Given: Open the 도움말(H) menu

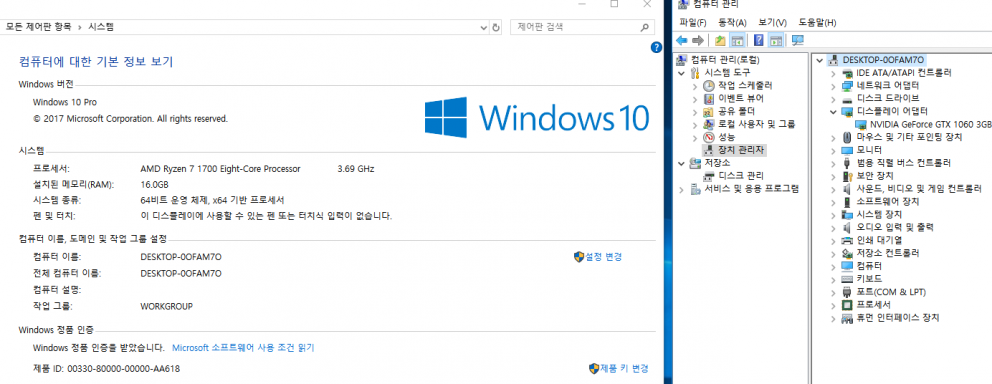Looking at the screenshot, I should (817, 23).
